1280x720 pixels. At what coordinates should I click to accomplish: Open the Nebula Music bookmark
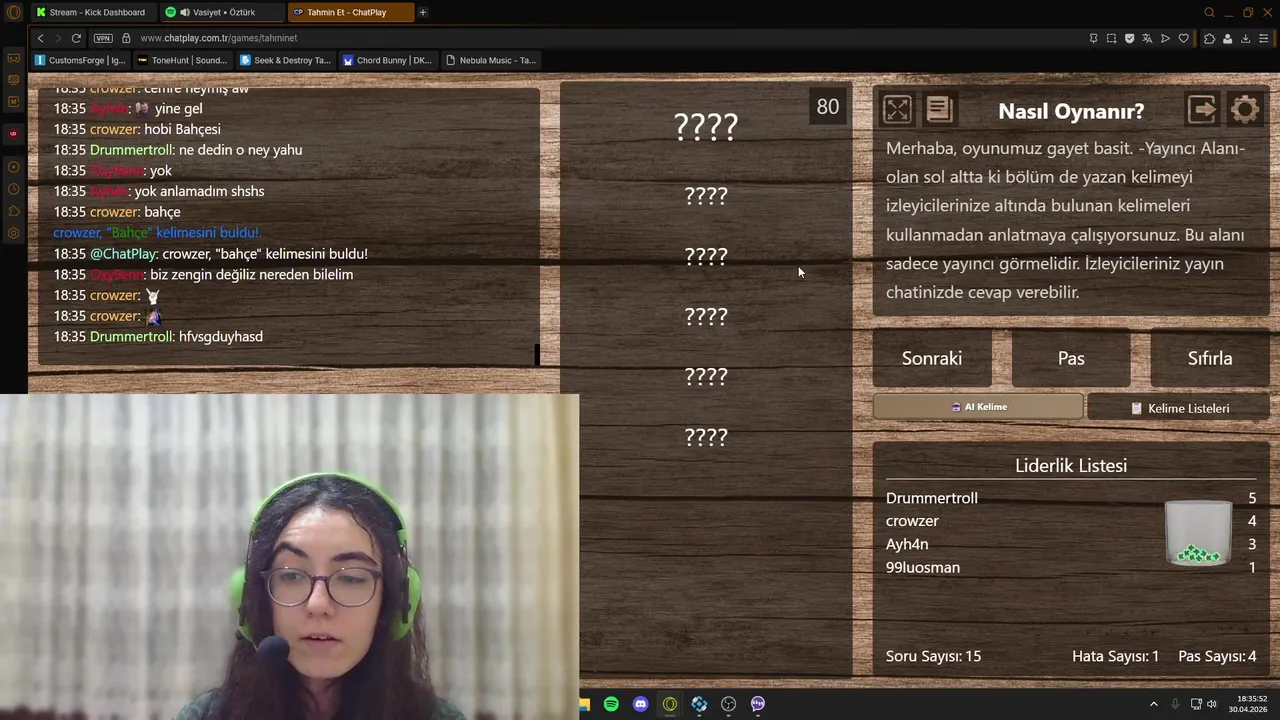click(490, 60)
